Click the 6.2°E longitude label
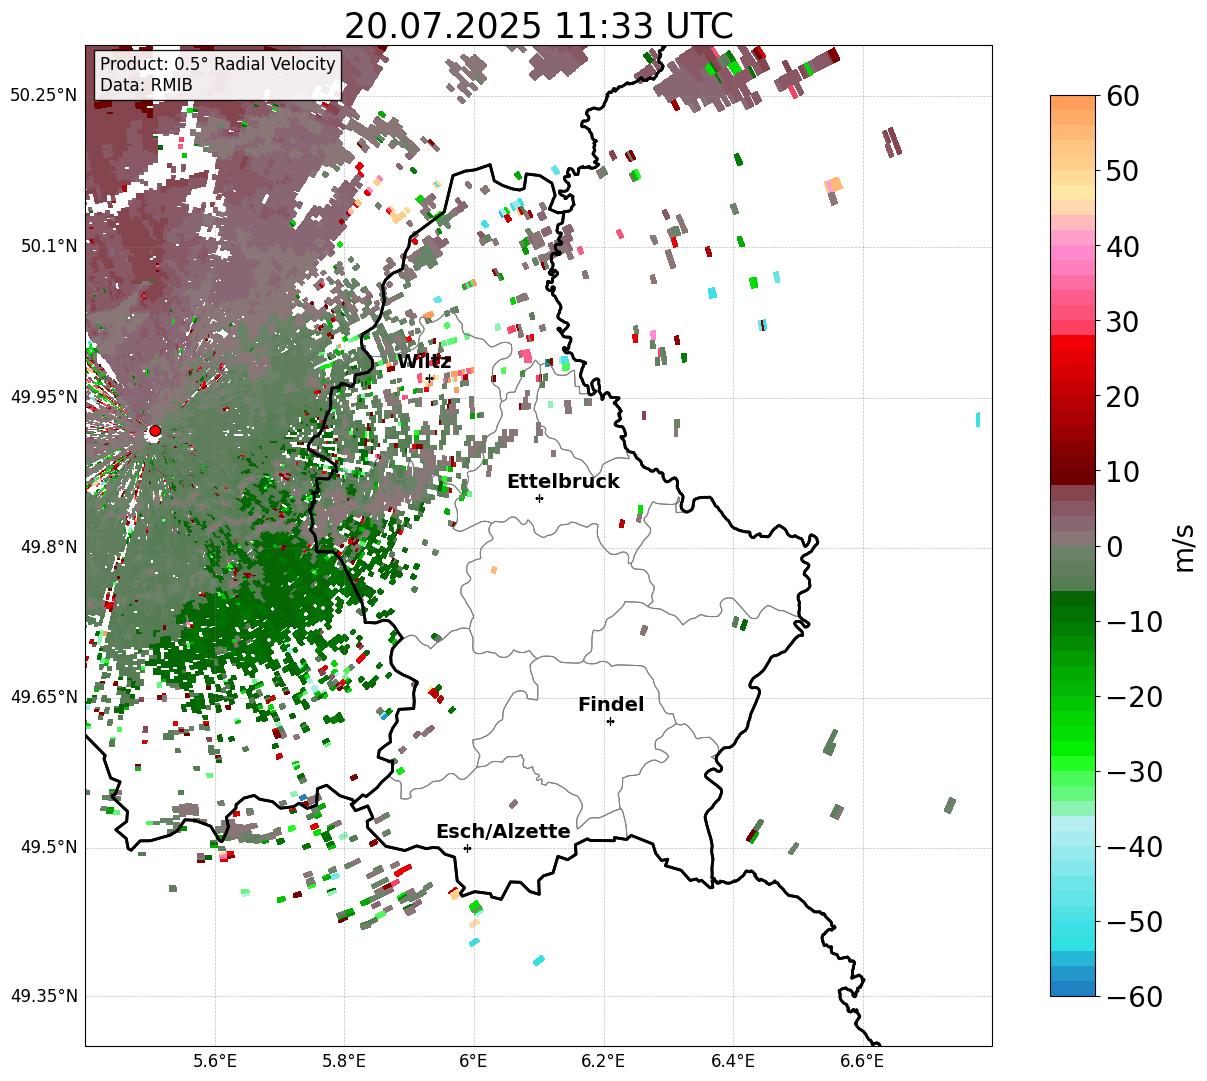 [x=603, y=1061]
